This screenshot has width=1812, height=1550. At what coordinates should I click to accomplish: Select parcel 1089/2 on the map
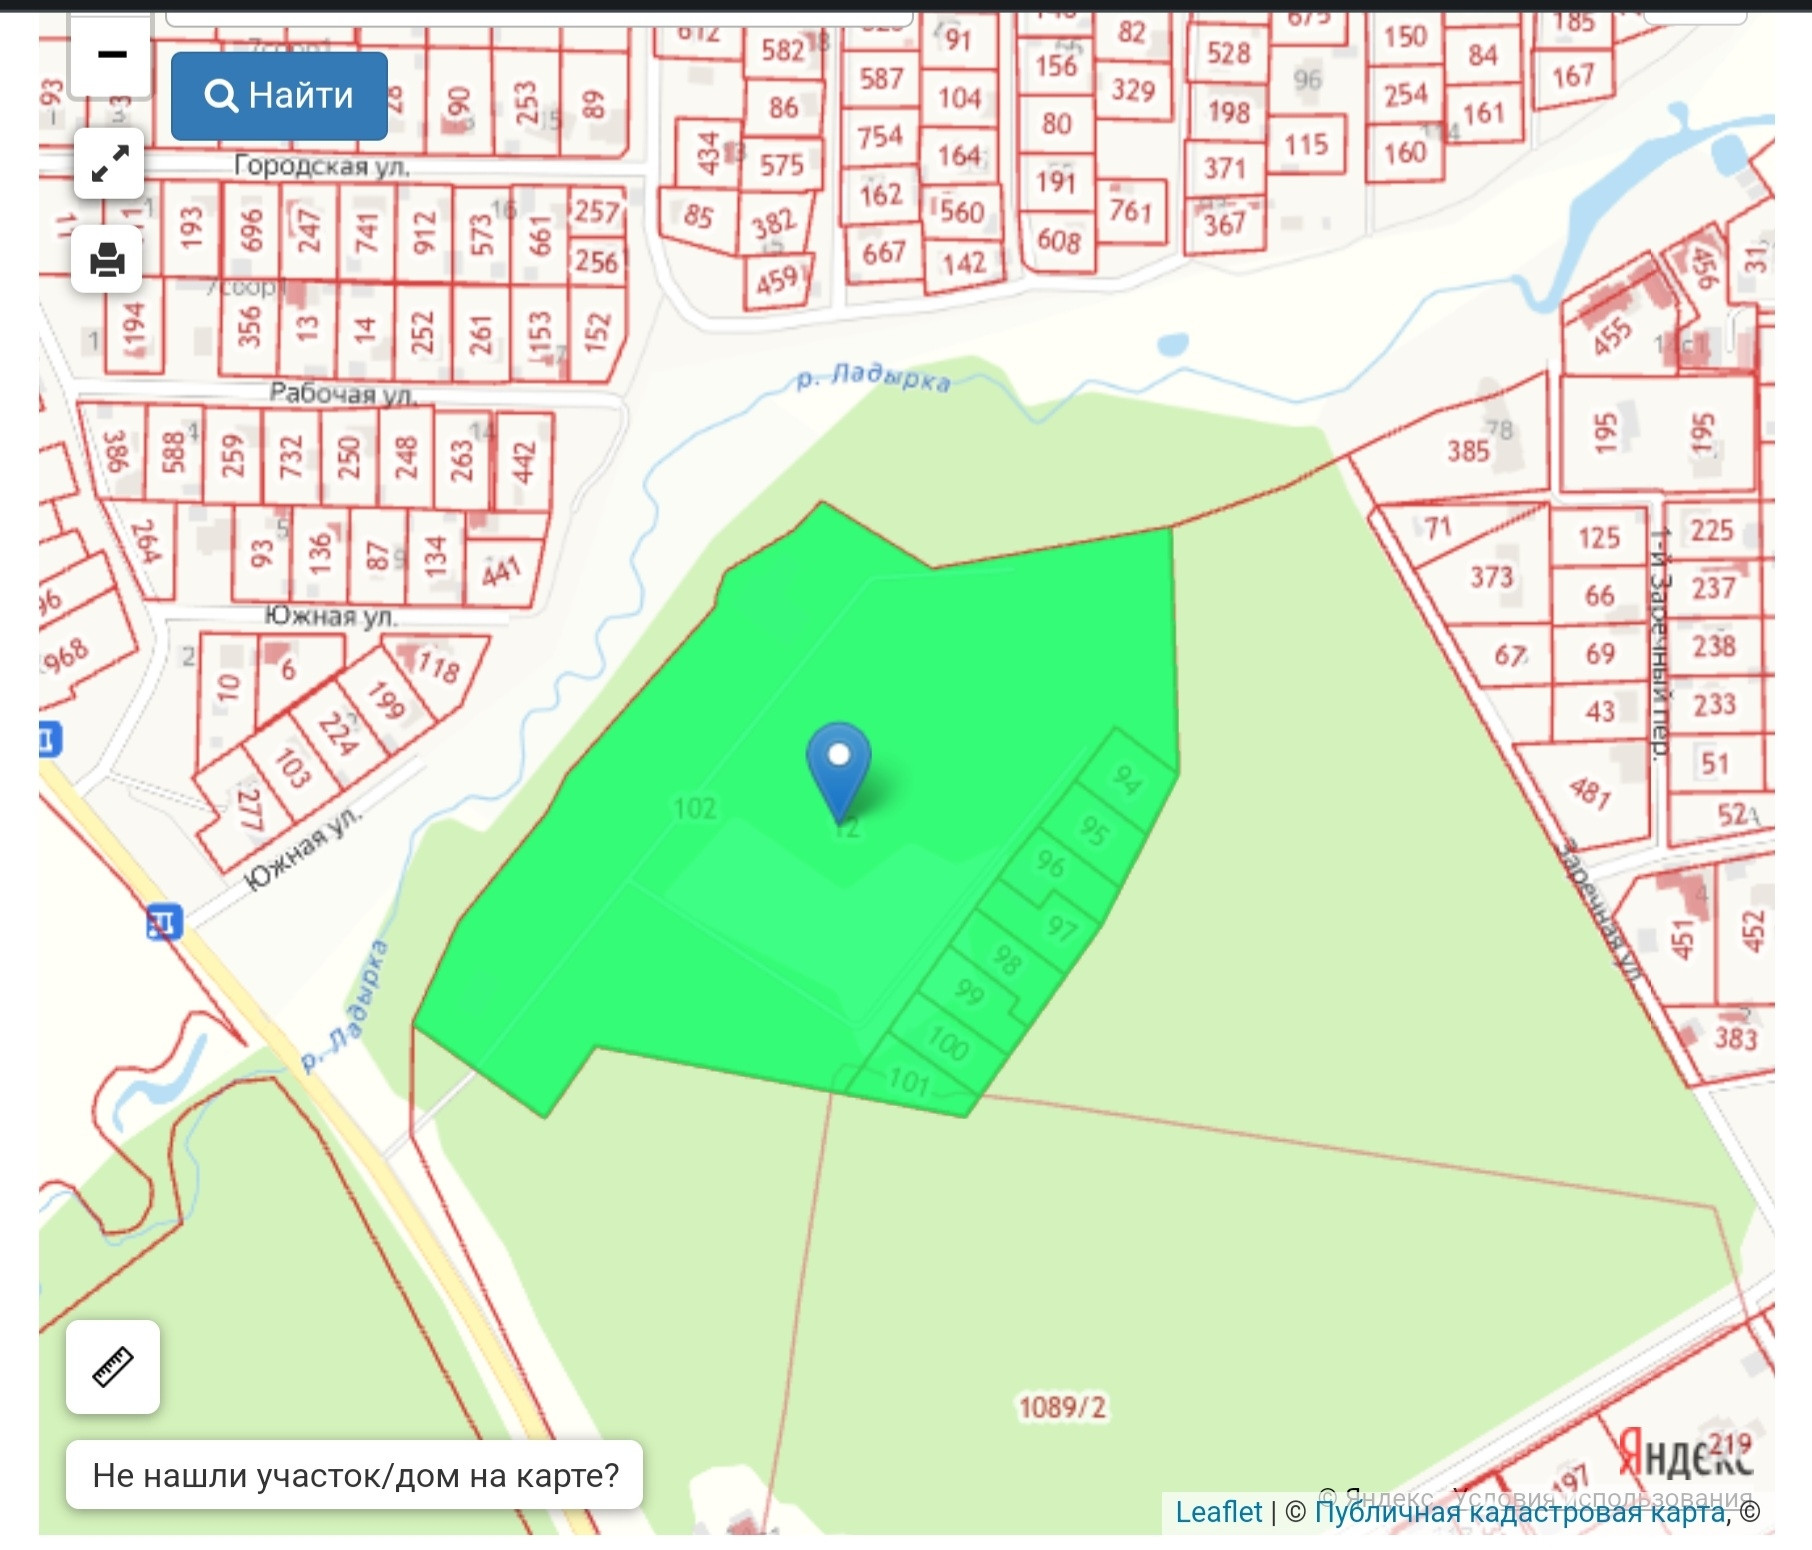click(x=1062, y=1407)
